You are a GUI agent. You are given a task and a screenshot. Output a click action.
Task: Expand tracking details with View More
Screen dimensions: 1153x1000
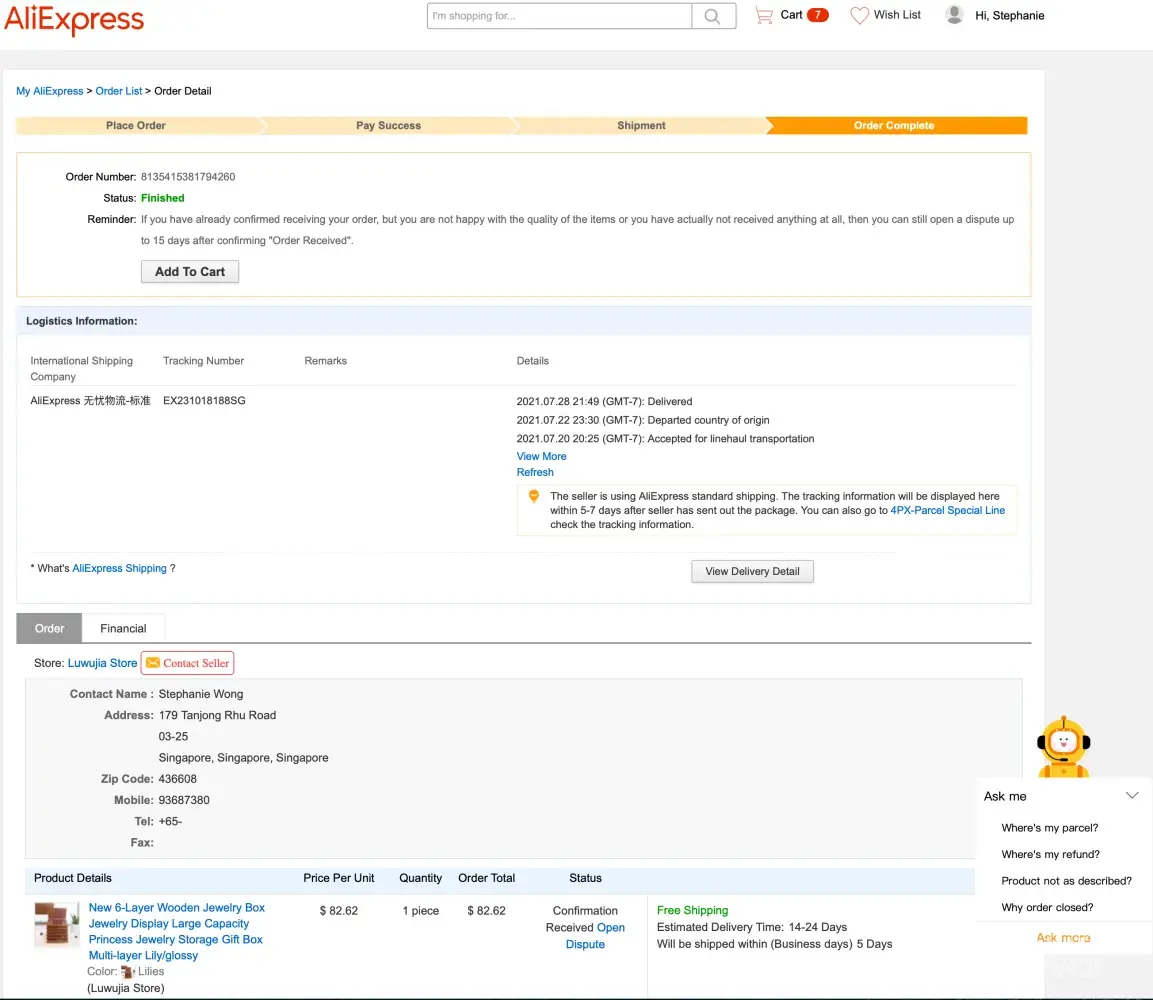click(541, 456)
